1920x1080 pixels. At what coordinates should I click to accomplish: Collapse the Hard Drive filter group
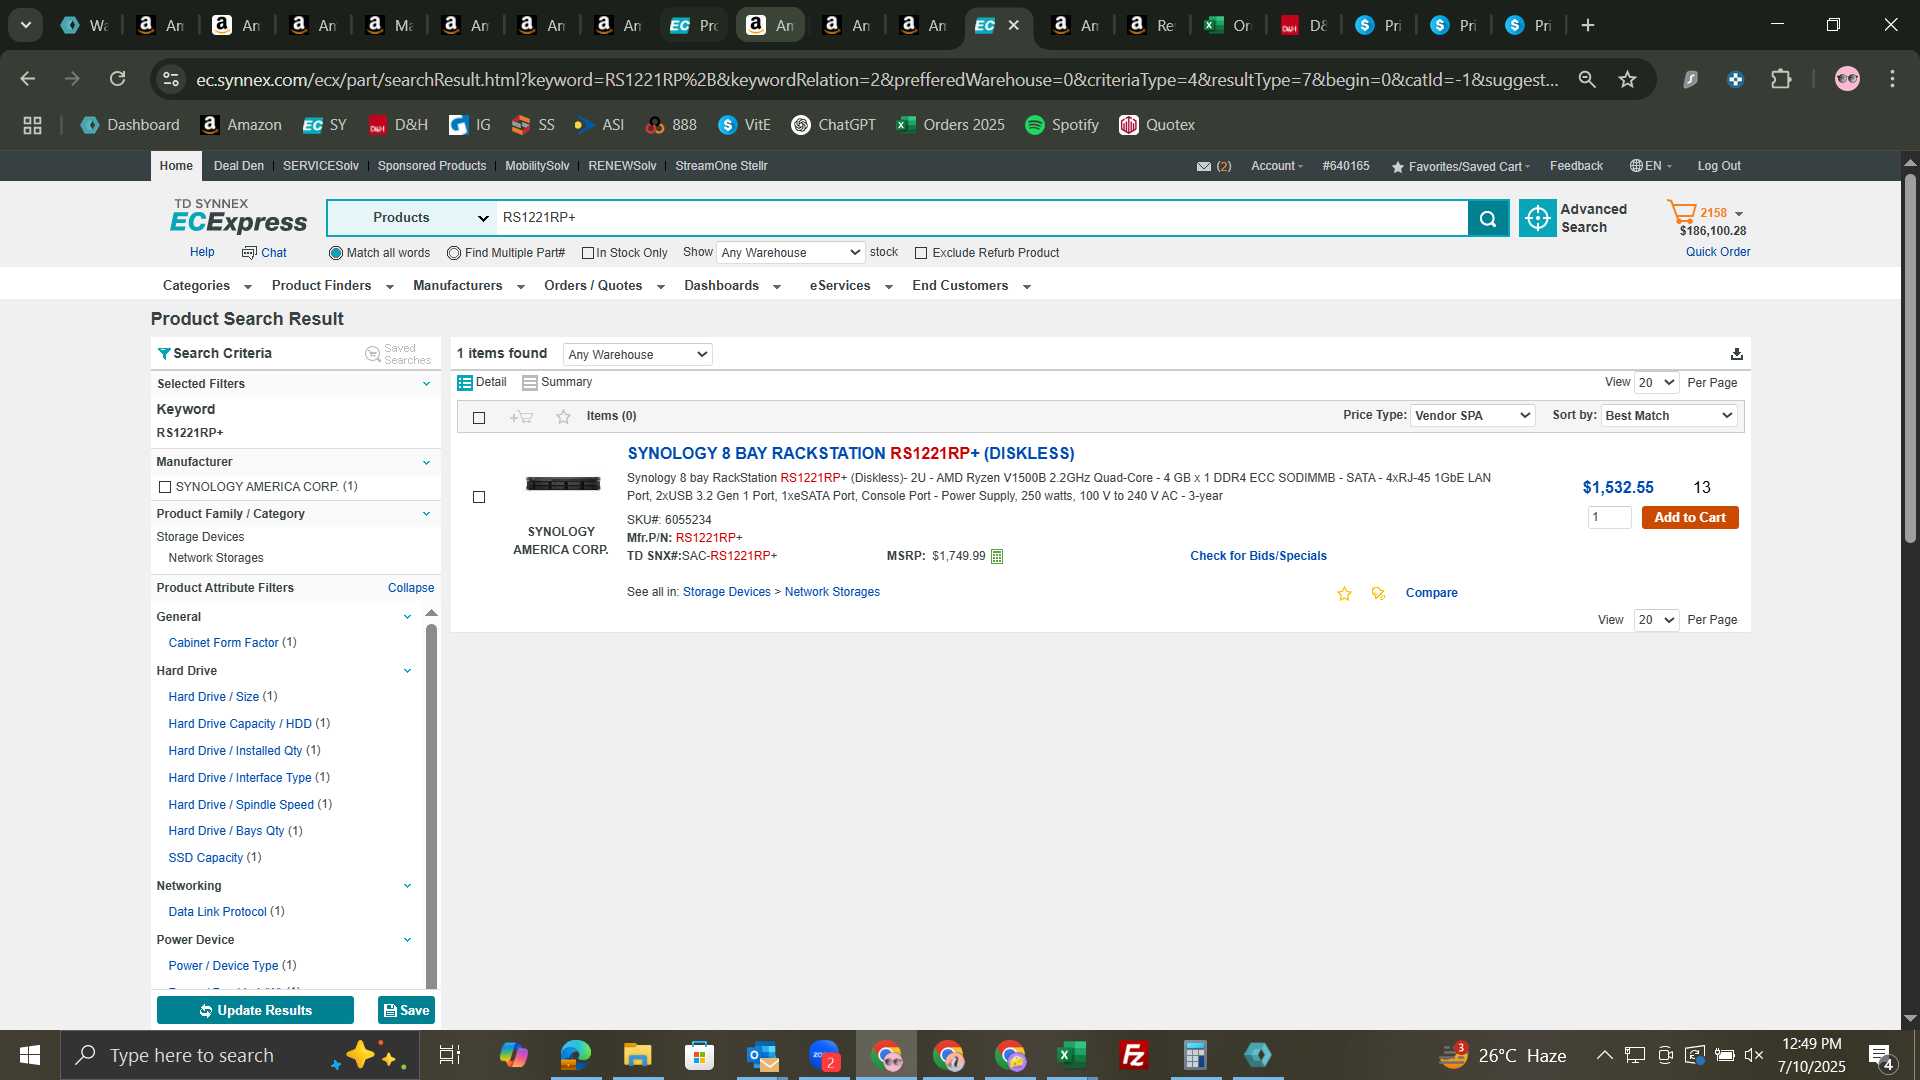click(407, 671)
